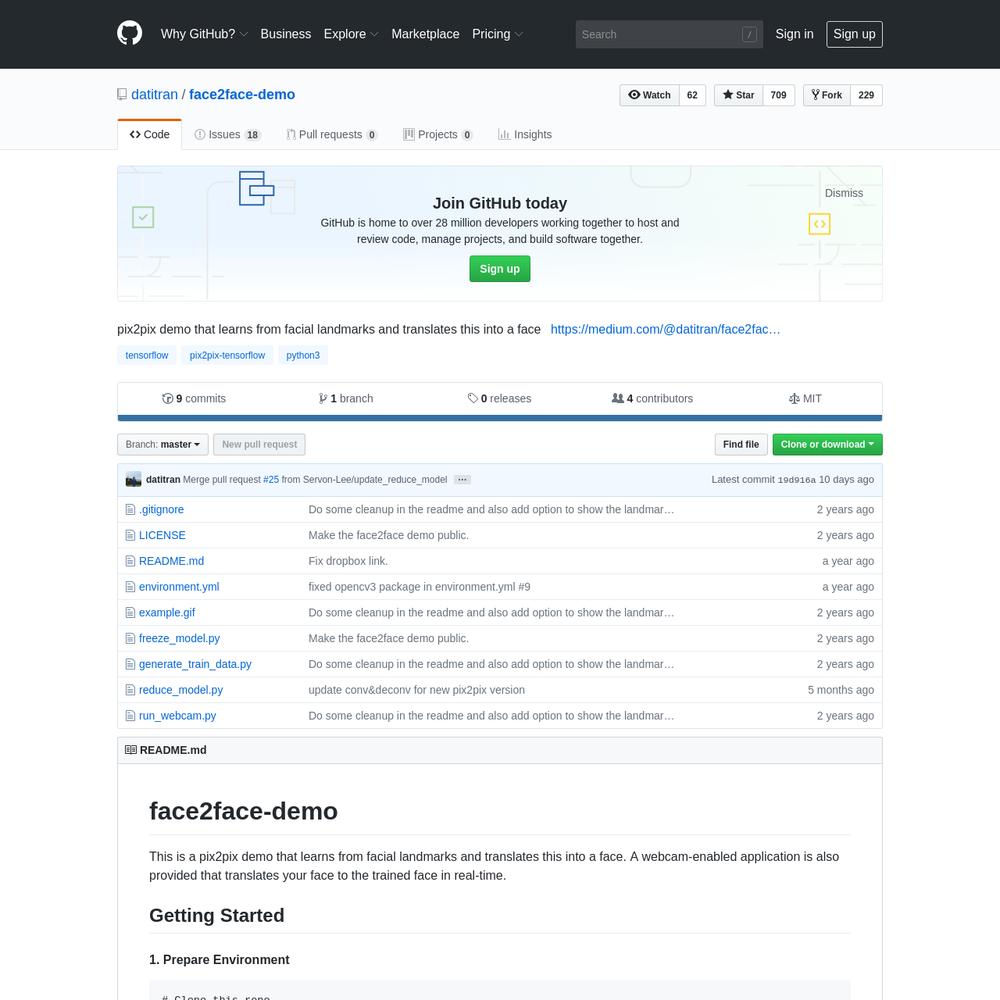Click the file icon beside LICENSE

tap(130, 535)
